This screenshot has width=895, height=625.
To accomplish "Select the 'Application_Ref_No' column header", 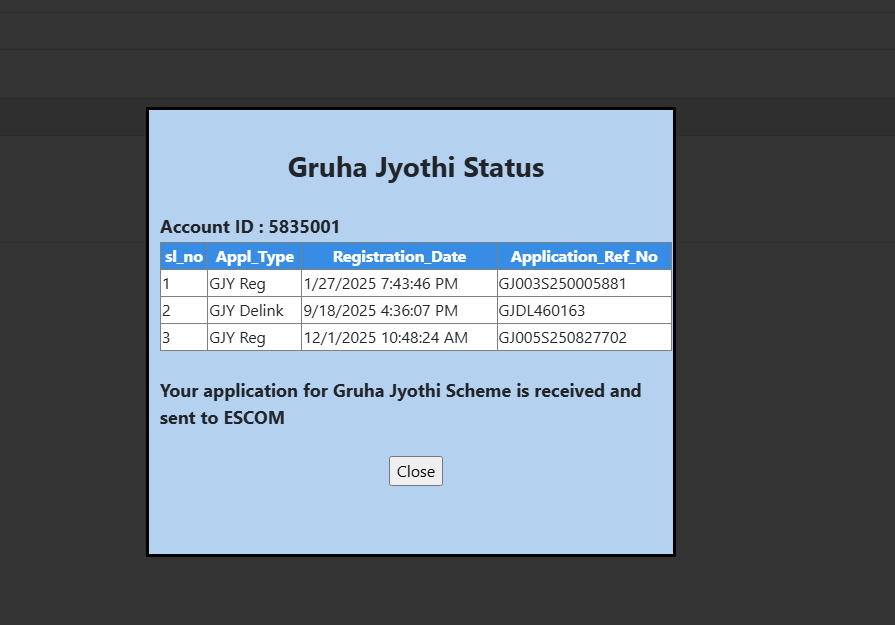I will (x=584, y=256).
